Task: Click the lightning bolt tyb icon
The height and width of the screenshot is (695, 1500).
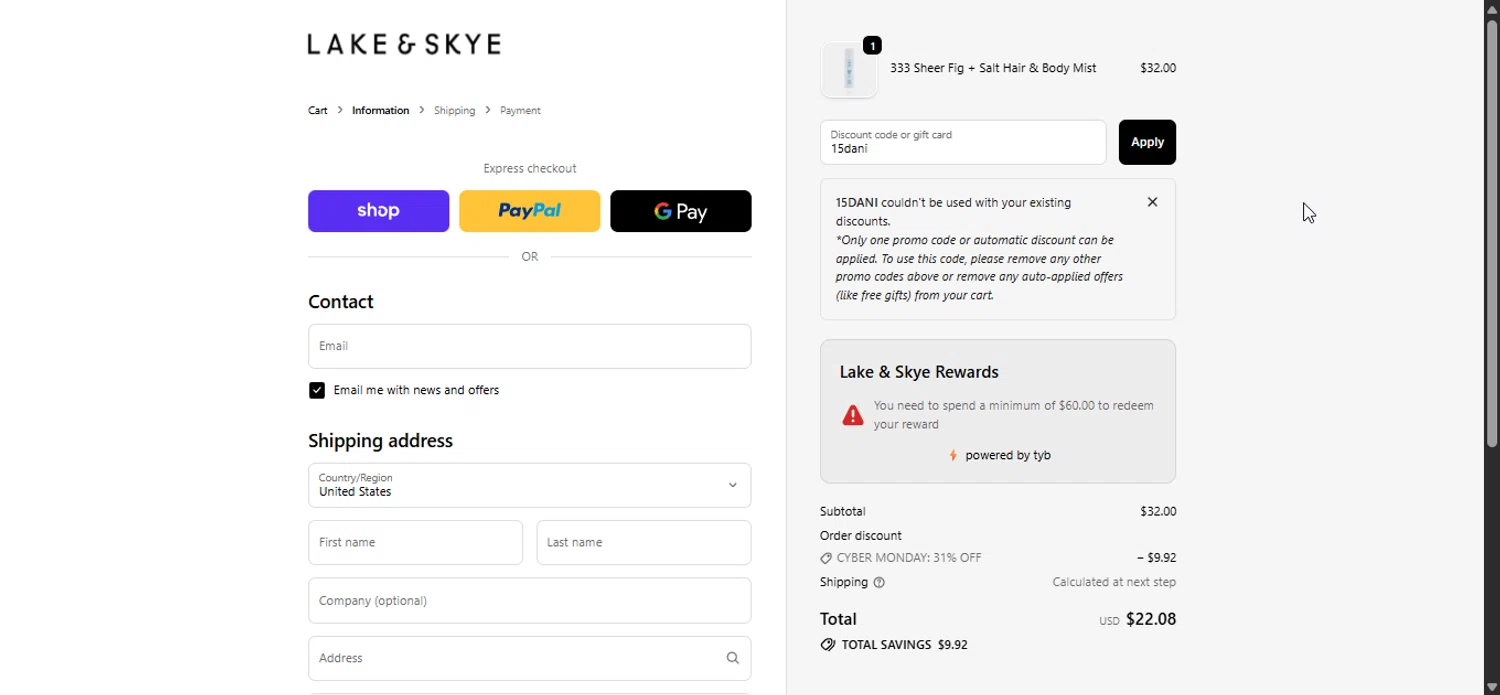Action: [x=953, y=455]
